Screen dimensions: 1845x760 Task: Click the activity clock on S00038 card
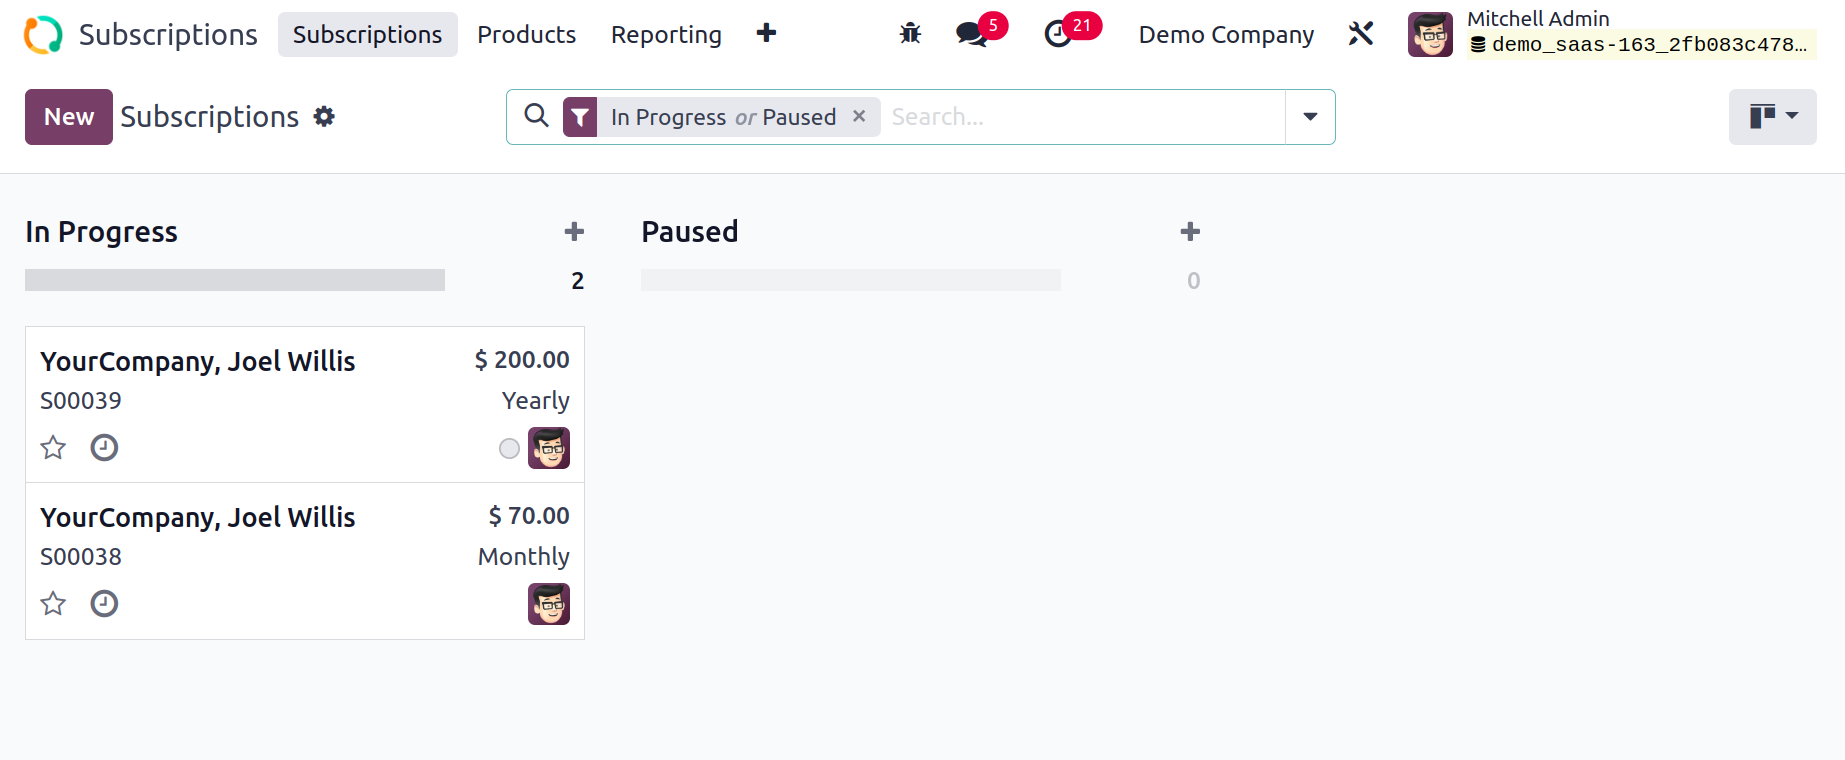click(x=104, y=603)
